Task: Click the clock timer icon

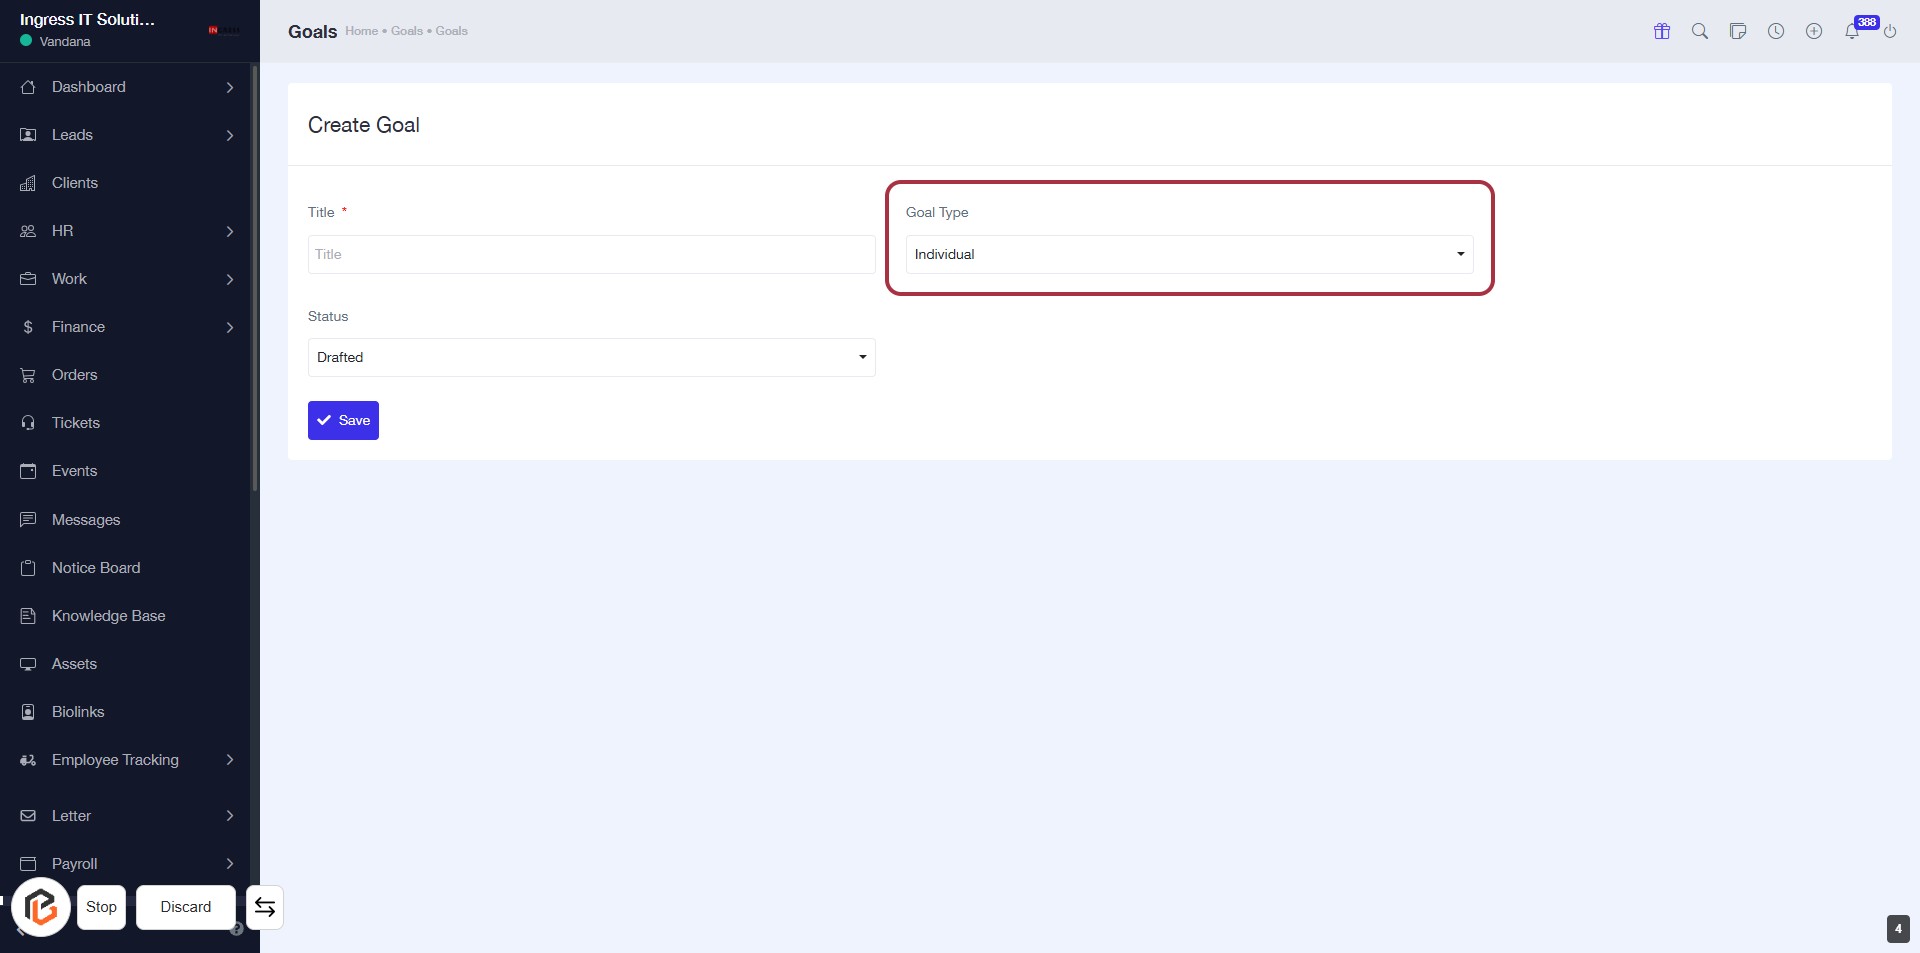Action: (1776, 31)
